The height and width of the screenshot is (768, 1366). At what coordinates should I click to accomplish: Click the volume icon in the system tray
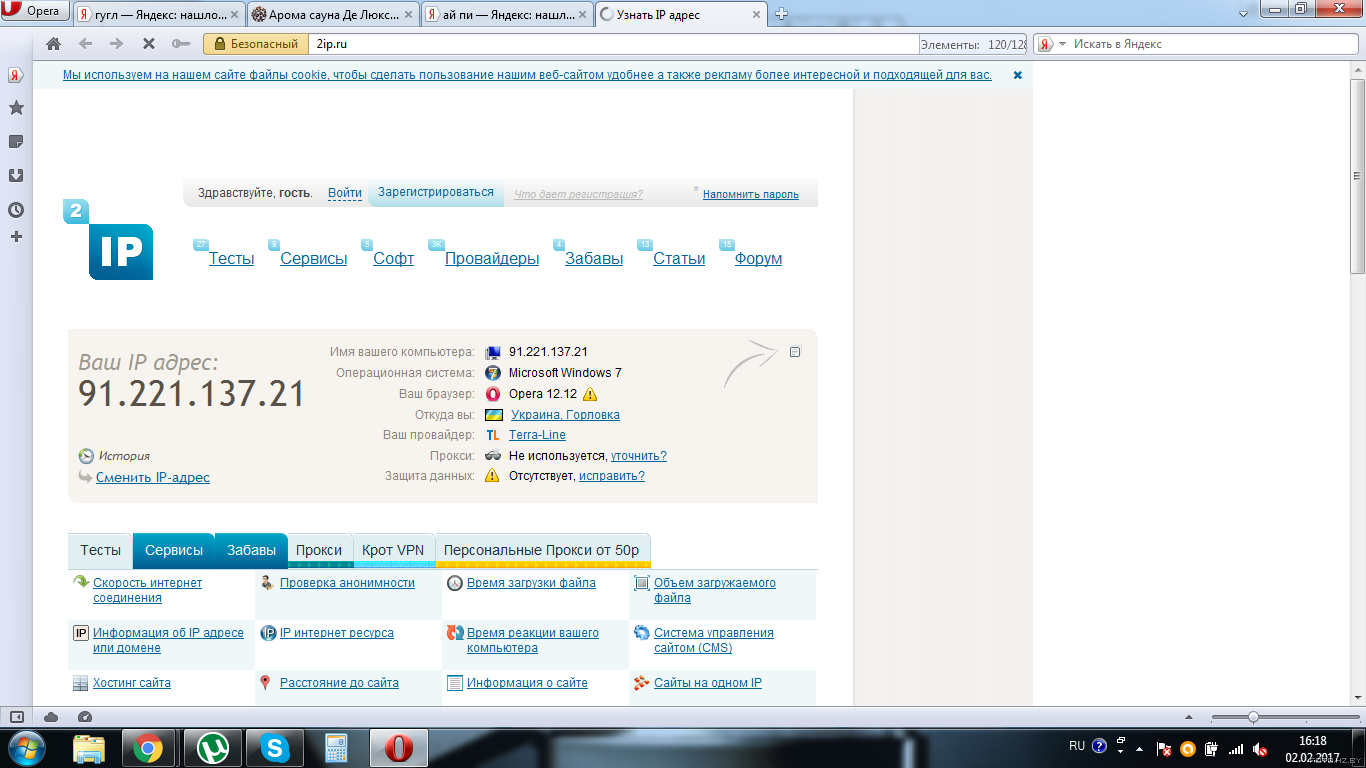coord(1261,748)
